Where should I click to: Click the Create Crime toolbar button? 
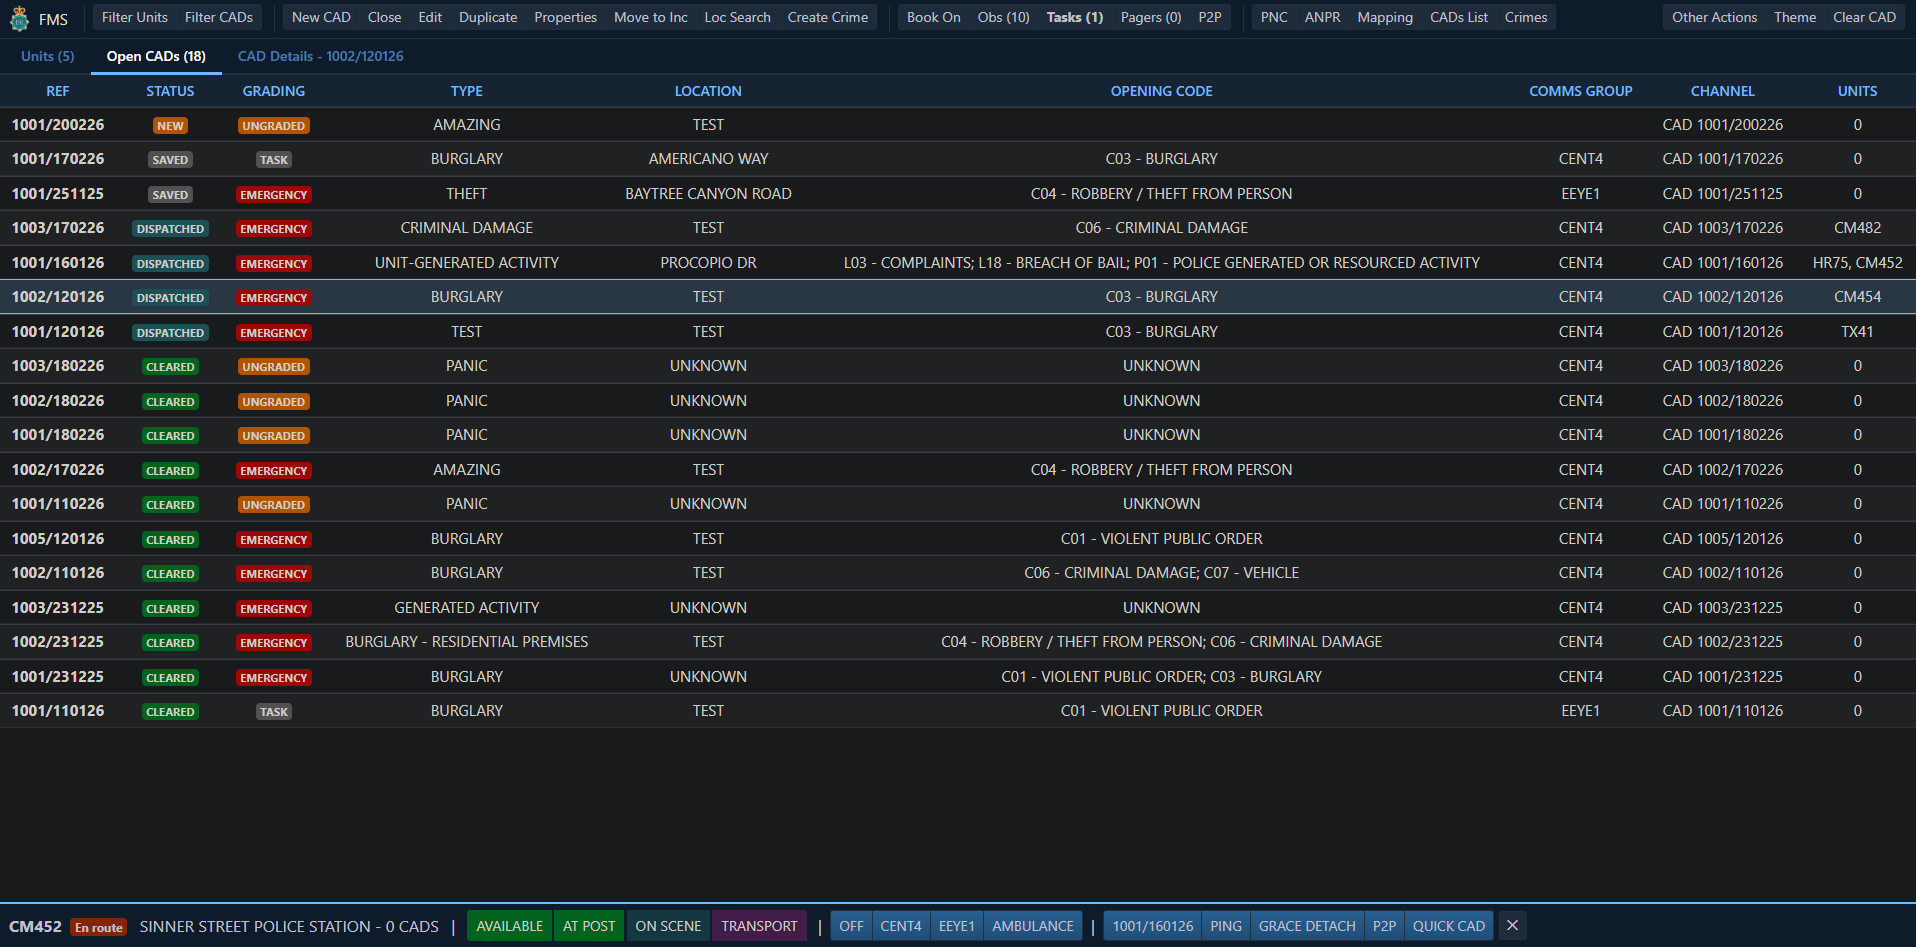[827, 17]
